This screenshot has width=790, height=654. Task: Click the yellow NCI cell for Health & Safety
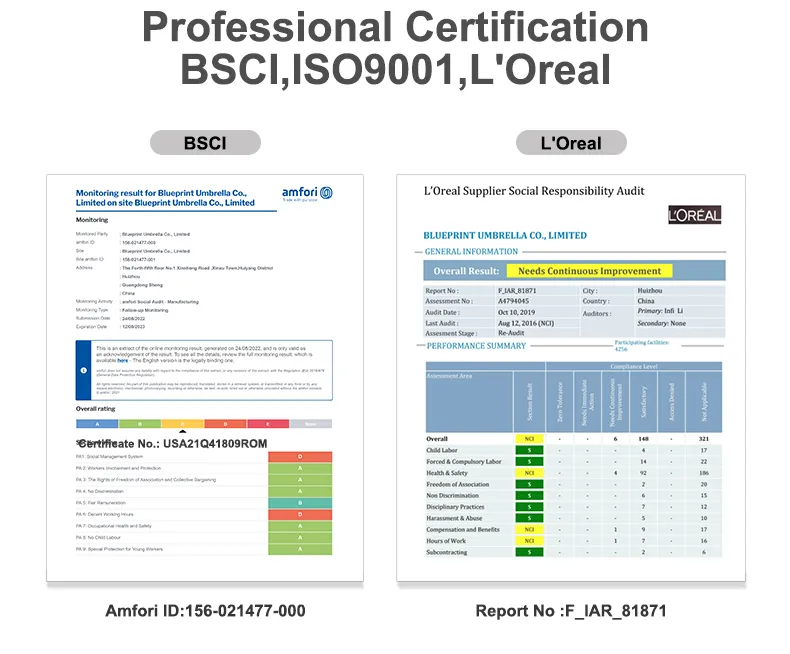pos(529,473)
